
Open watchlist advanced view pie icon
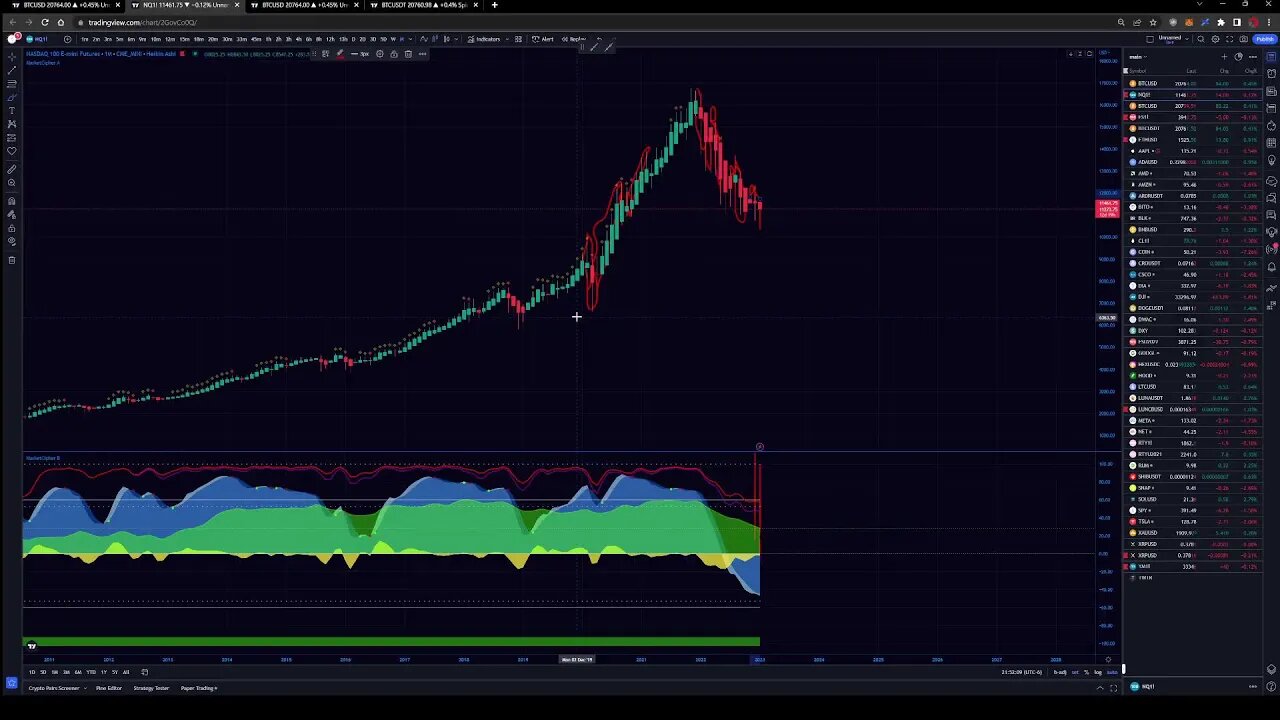(x=1238, y=57)
